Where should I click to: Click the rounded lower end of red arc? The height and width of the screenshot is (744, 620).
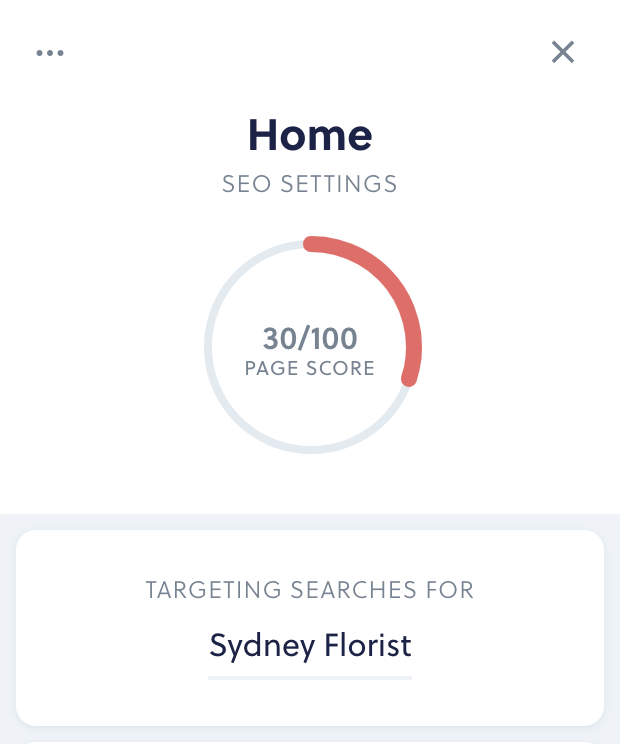[409, 378]
